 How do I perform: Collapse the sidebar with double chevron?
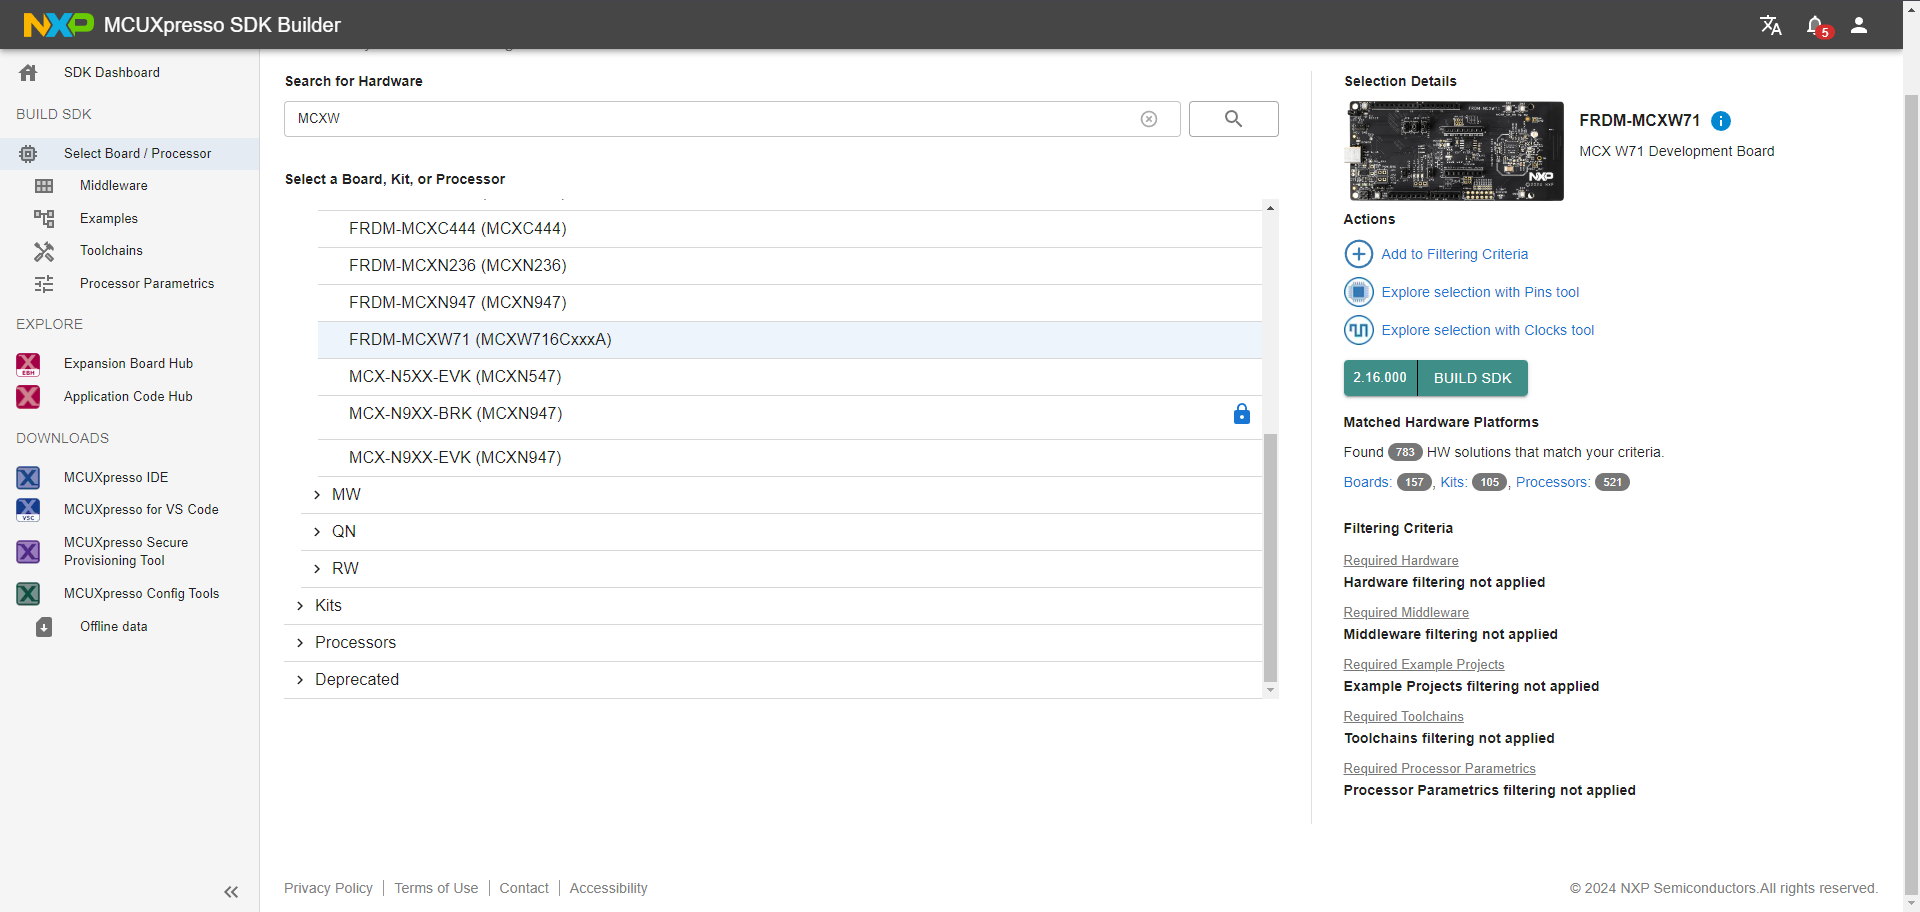coord(231,892)
